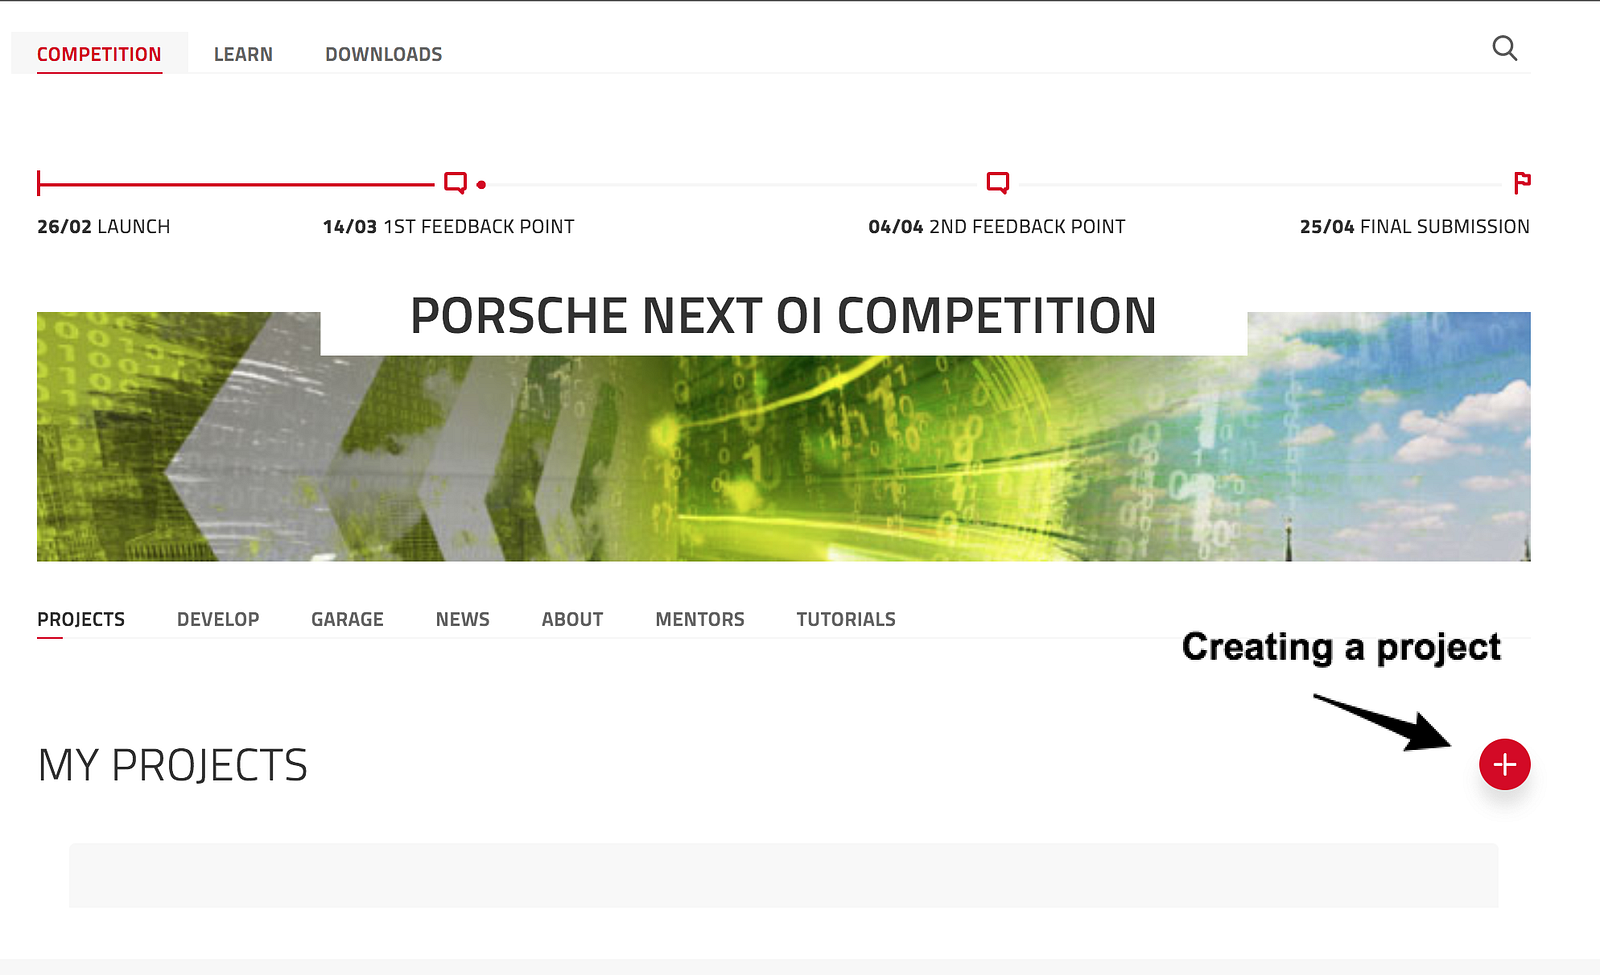The image size is (1600, 975).
Task: Select the 1st feedback point speech-bubble marker
Action: 455,183
